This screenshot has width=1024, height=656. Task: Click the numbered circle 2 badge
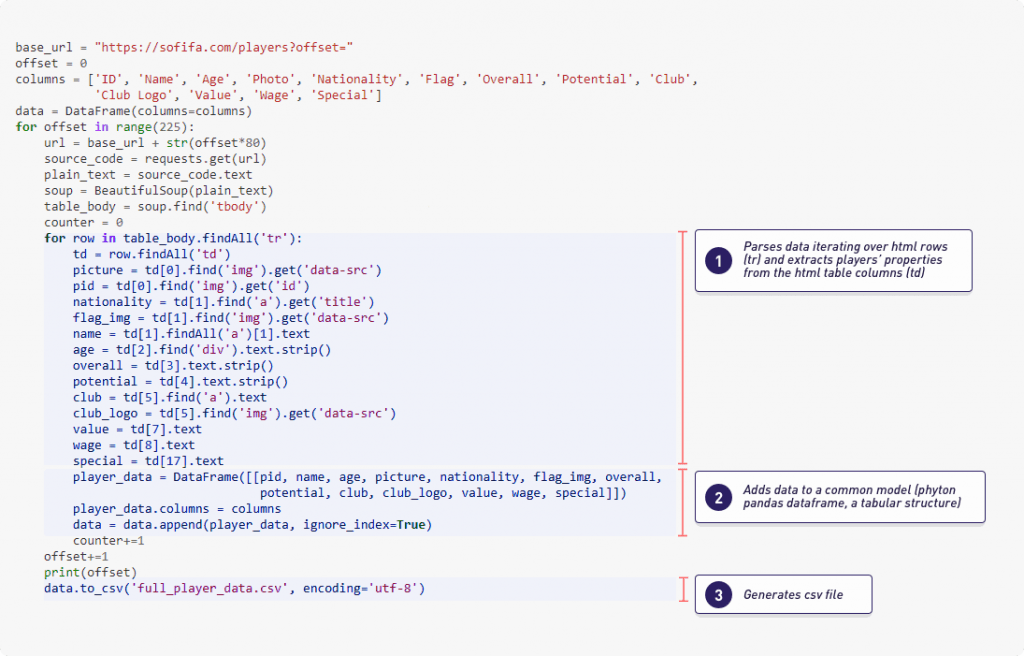[x=718, y=497]
